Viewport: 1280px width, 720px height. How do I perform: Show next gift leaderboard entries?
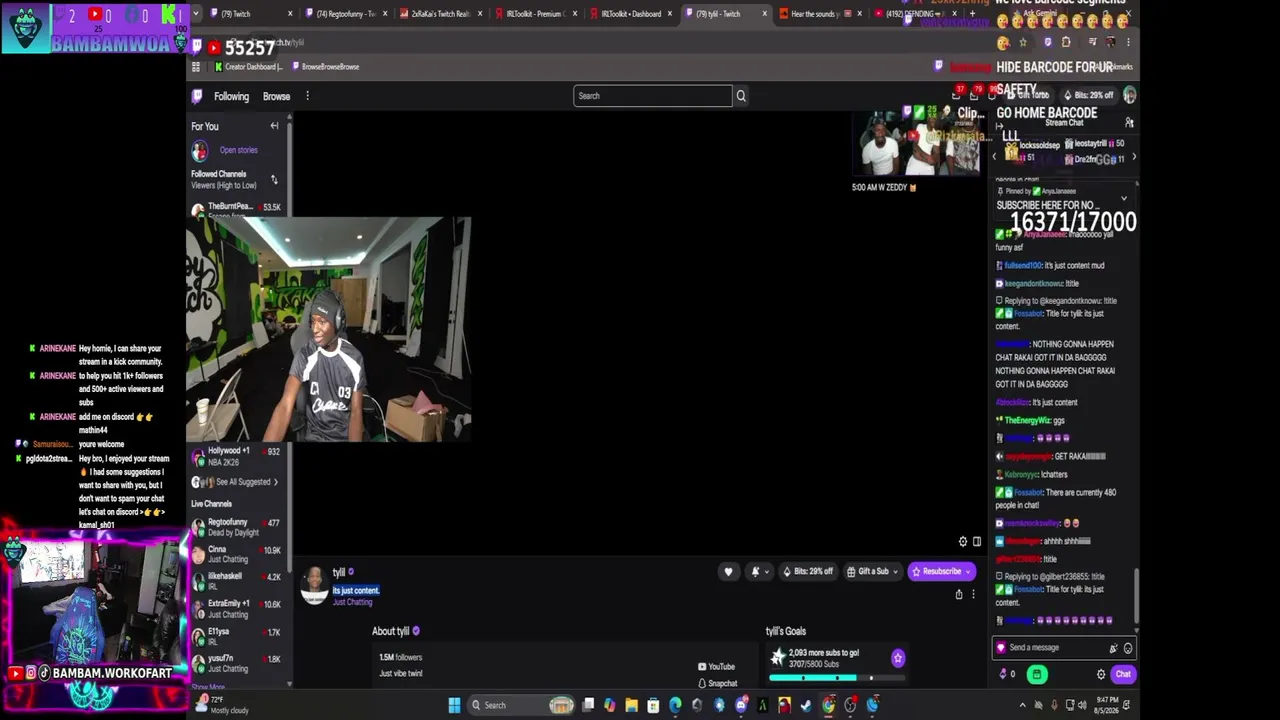(x=1133, y=157)
